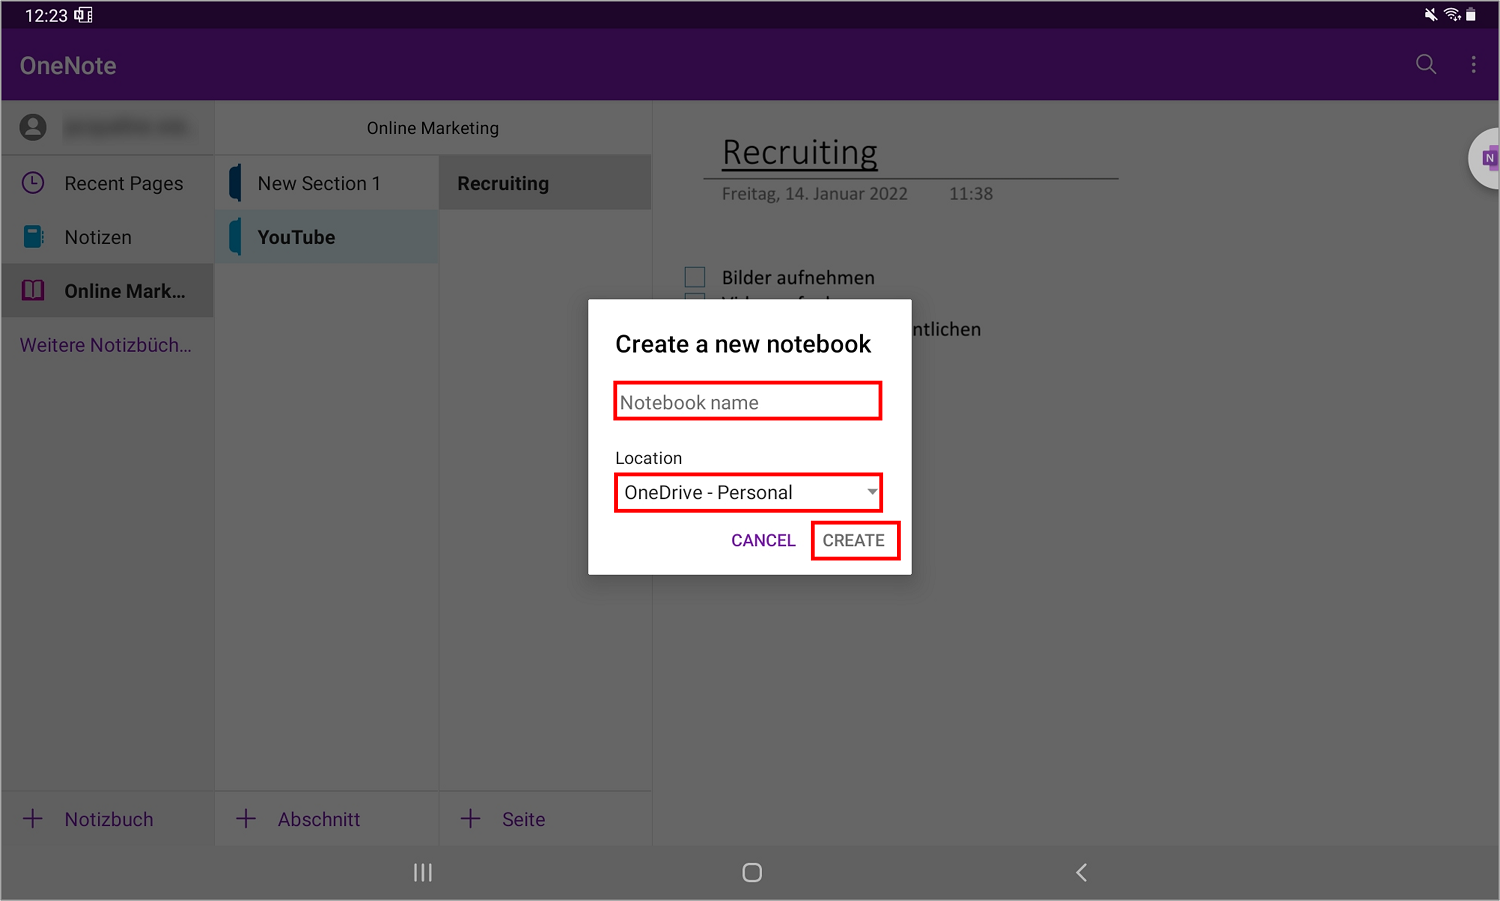Click the New Section 1 color tab icon

[235, 183]
